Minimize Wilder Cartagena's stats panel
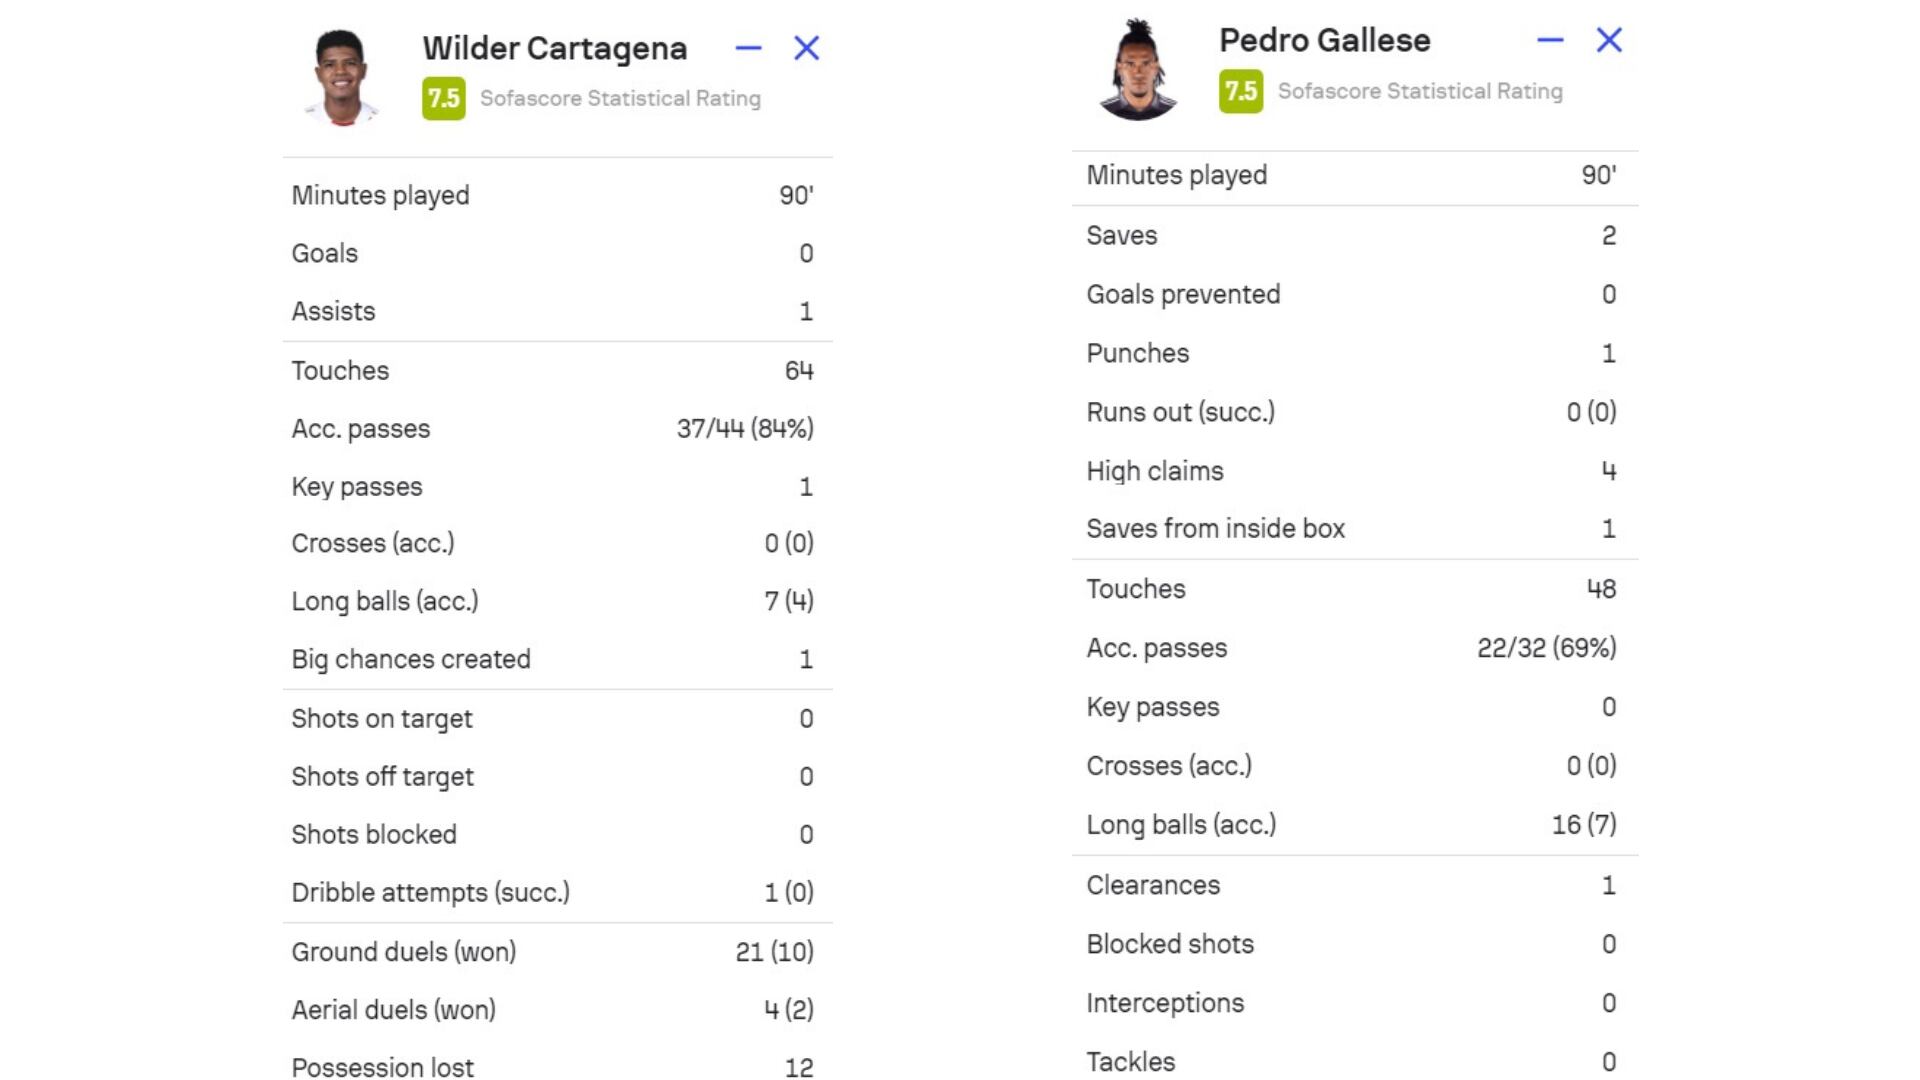The image size is (1920, 1080). 748,48
